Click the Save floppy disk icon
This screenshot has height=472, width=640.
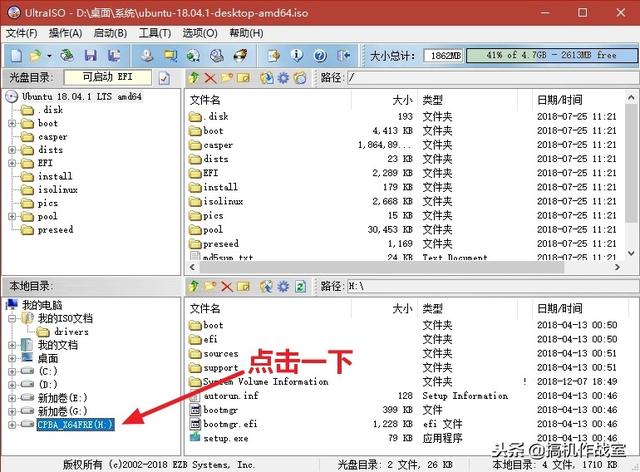click(90, 55)
